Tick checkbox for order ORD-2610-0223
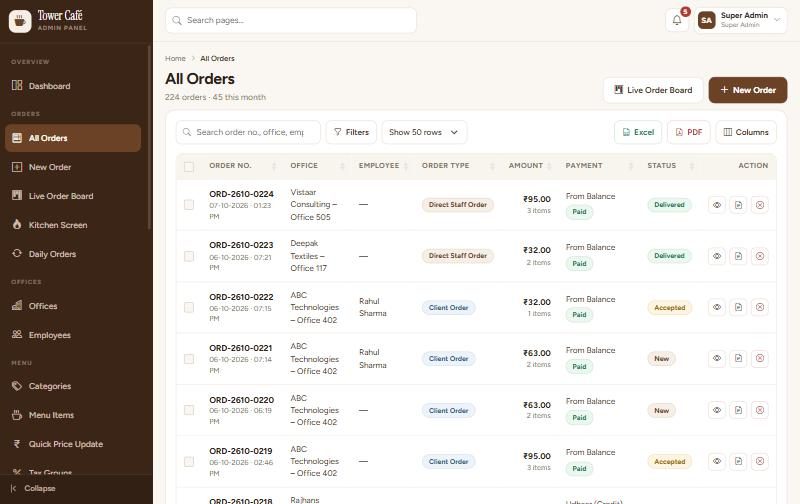The image size is (800, 504). [x=189, y=256]
